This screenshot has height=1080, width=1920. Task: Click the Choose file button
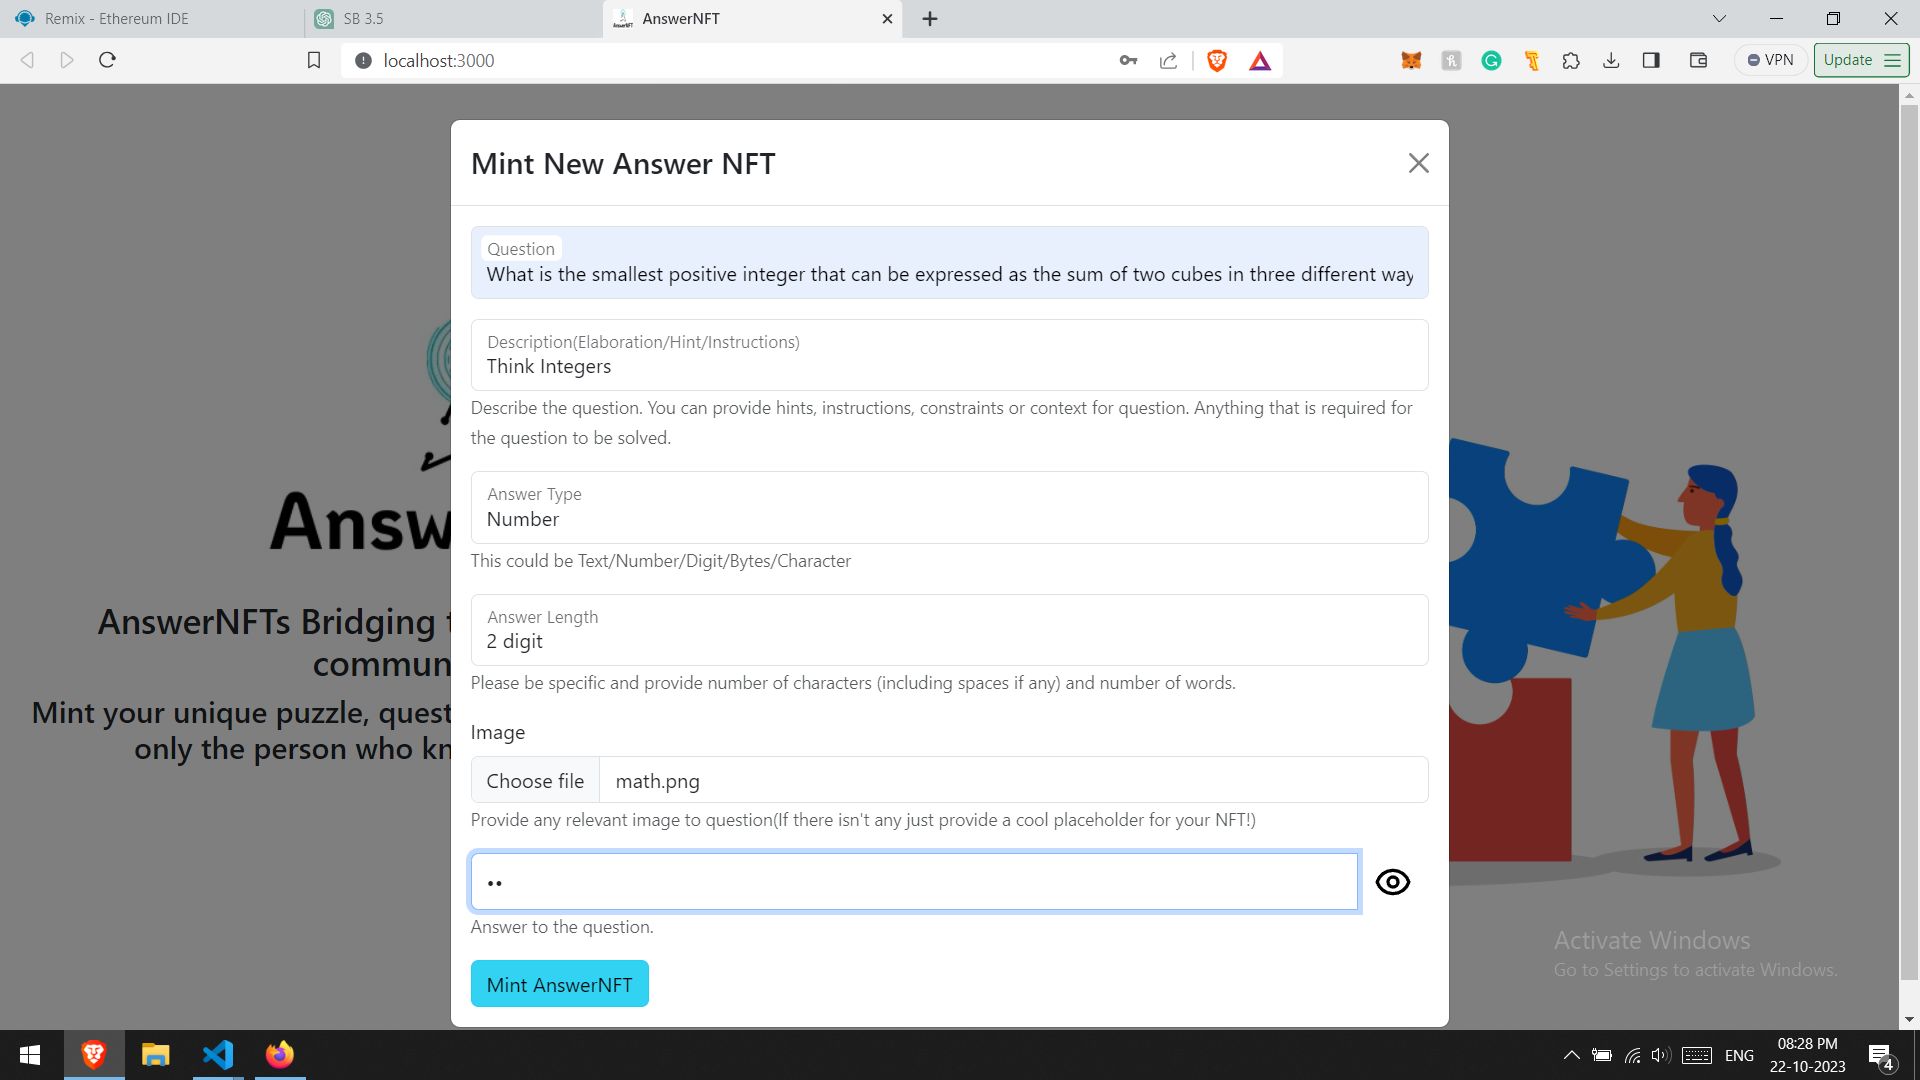[535, 780]
